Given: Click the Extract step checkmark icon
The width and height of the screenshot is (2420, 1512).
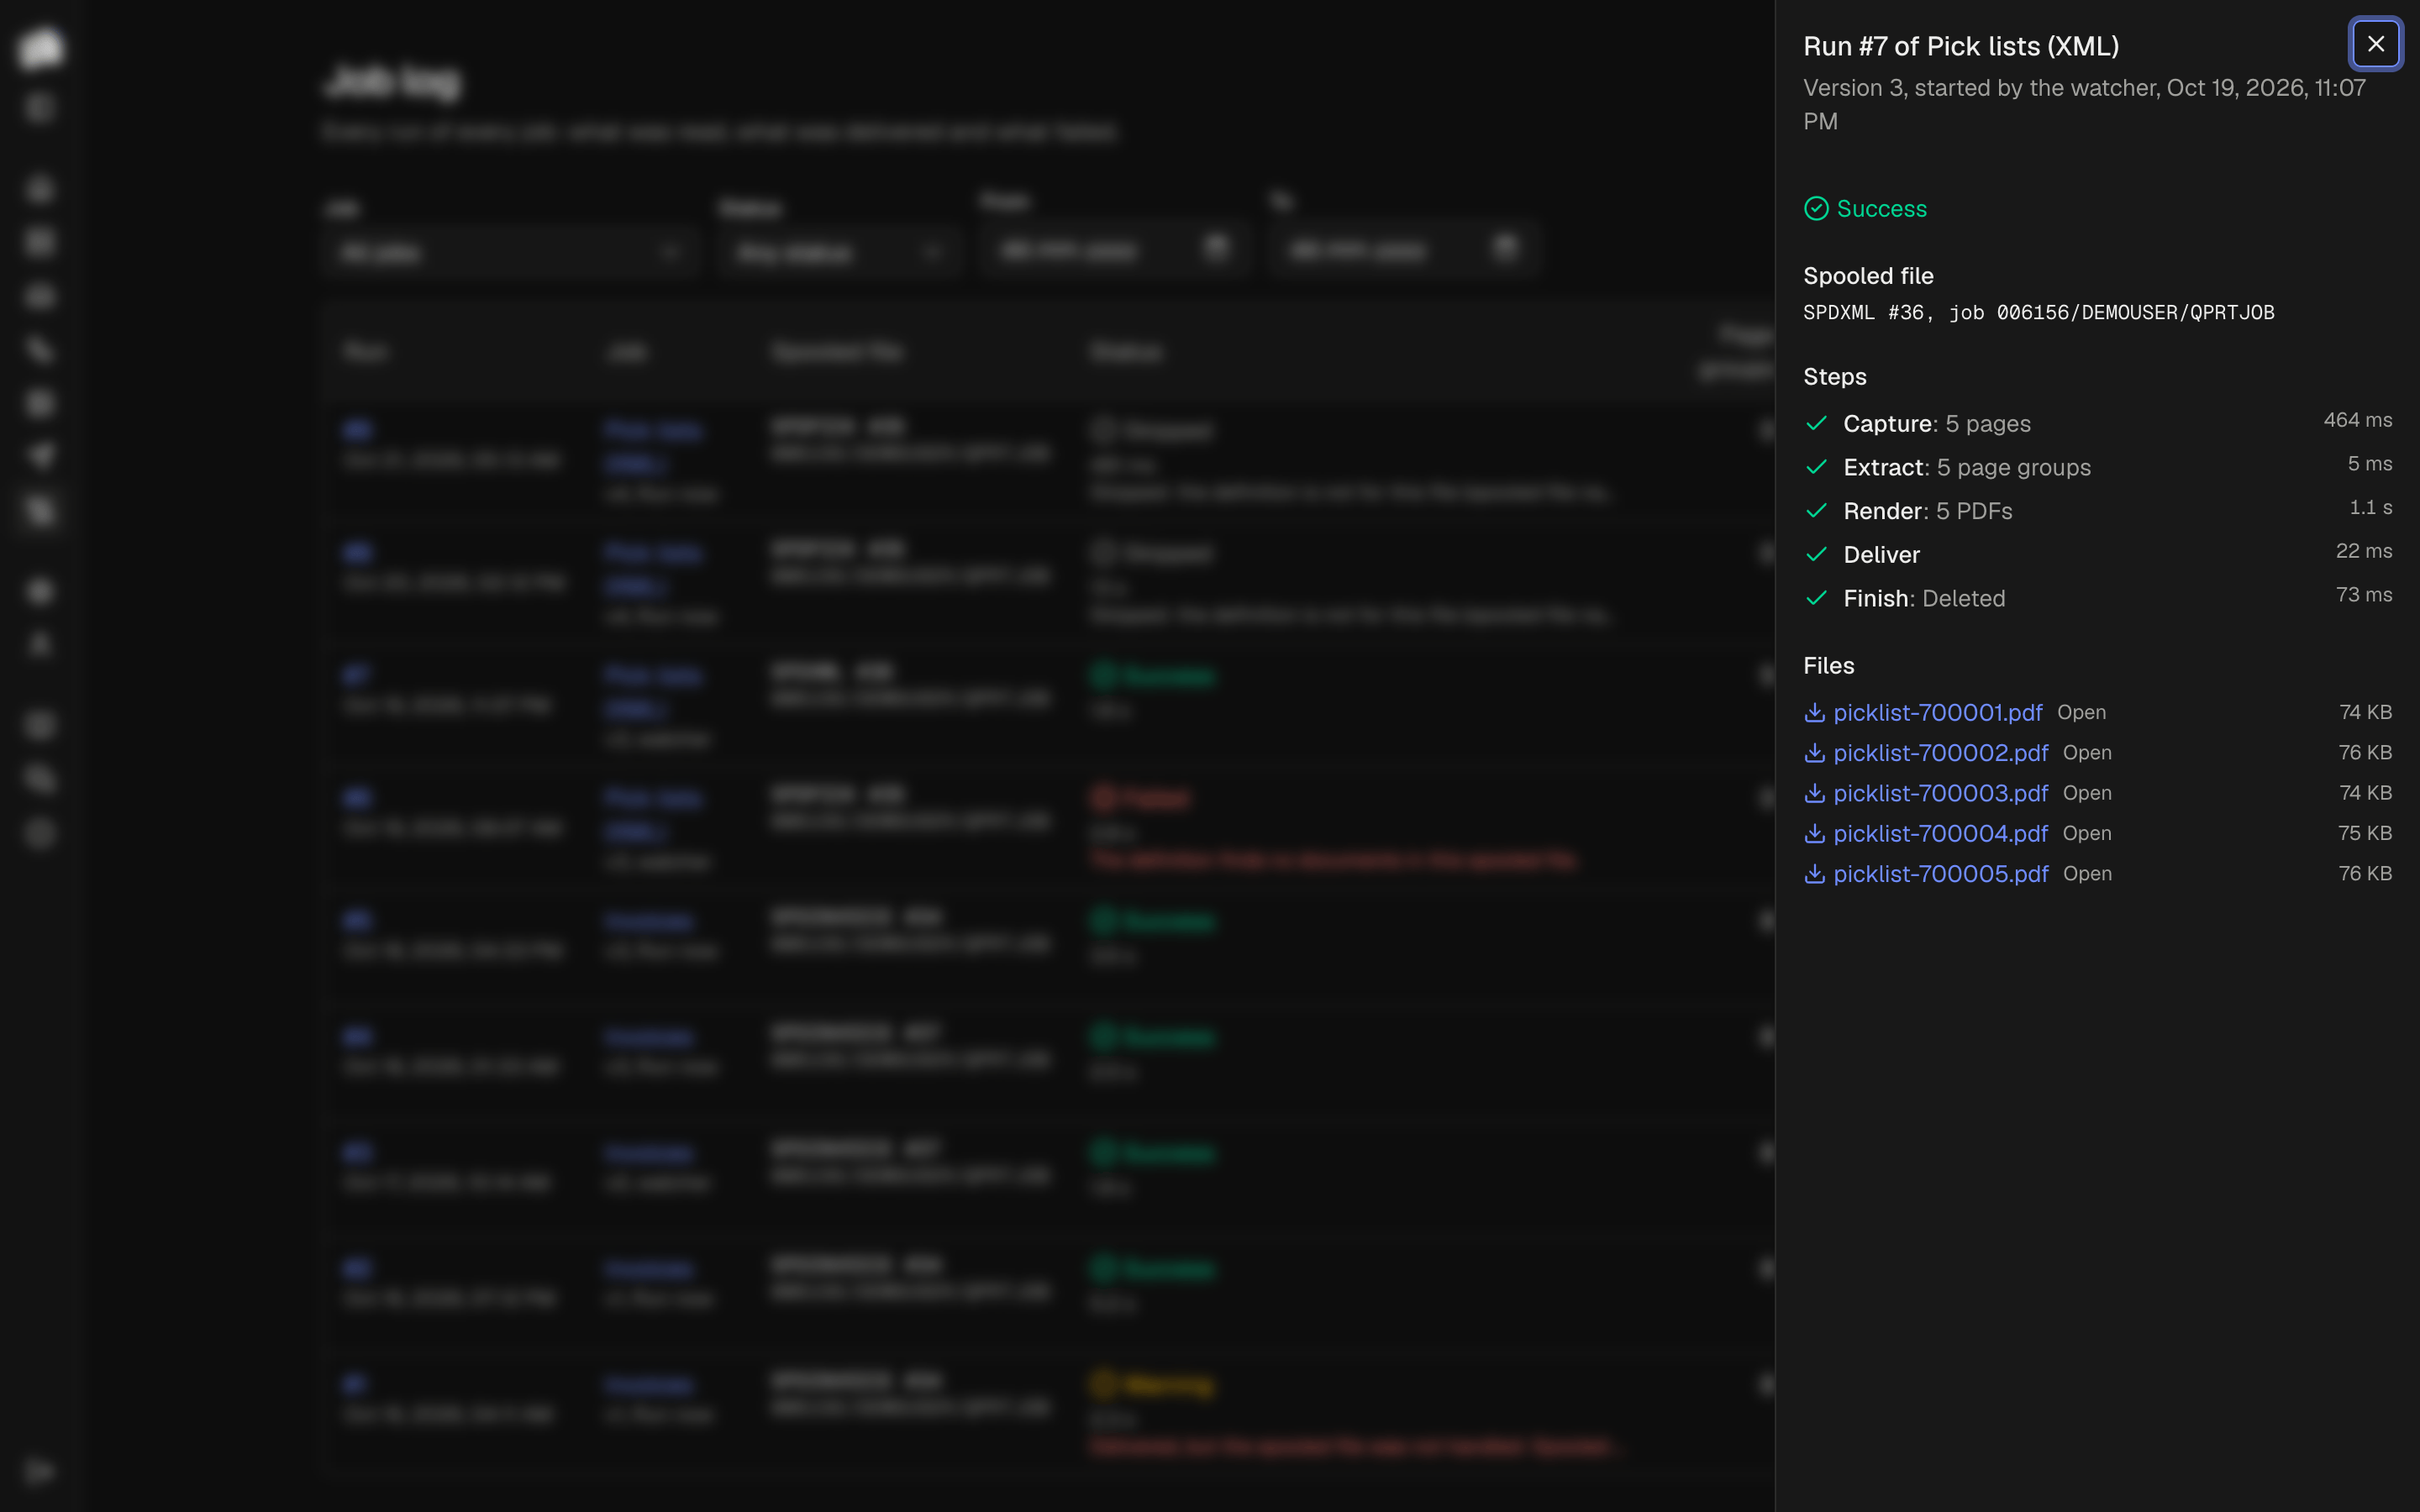Looking at the screenshot, I should click(1816, 467).
